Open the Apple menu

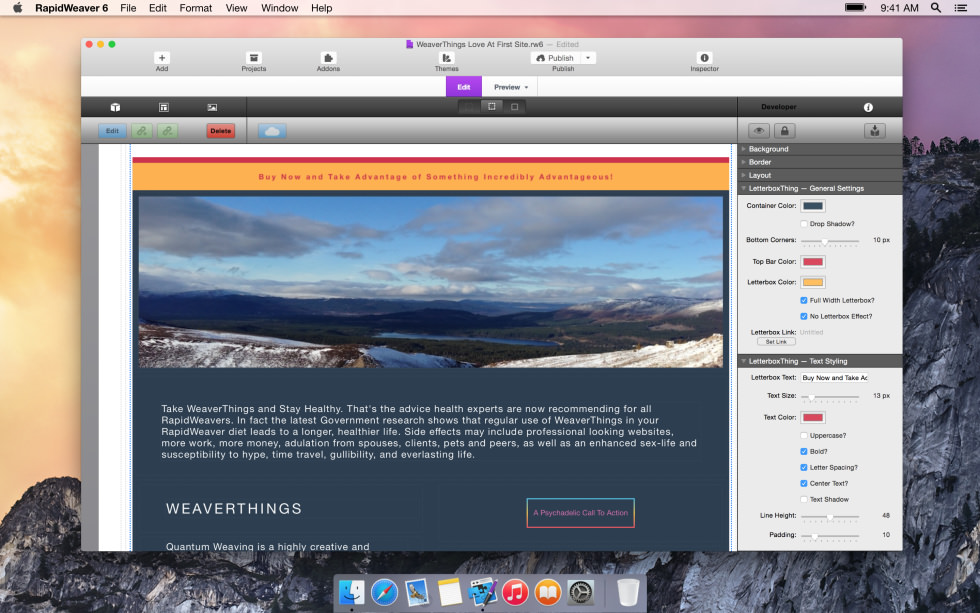[x=18, y=8]
